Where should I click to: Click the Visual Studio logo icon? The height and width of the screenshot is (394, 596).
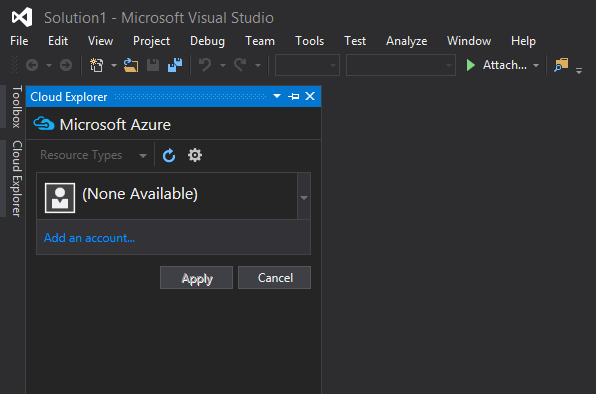click(x=22, y=17)
